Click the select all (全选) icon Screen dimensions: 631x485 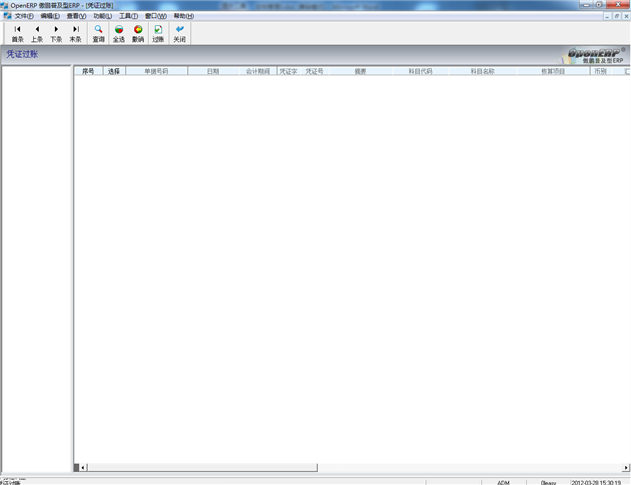(x=118, y=33)
